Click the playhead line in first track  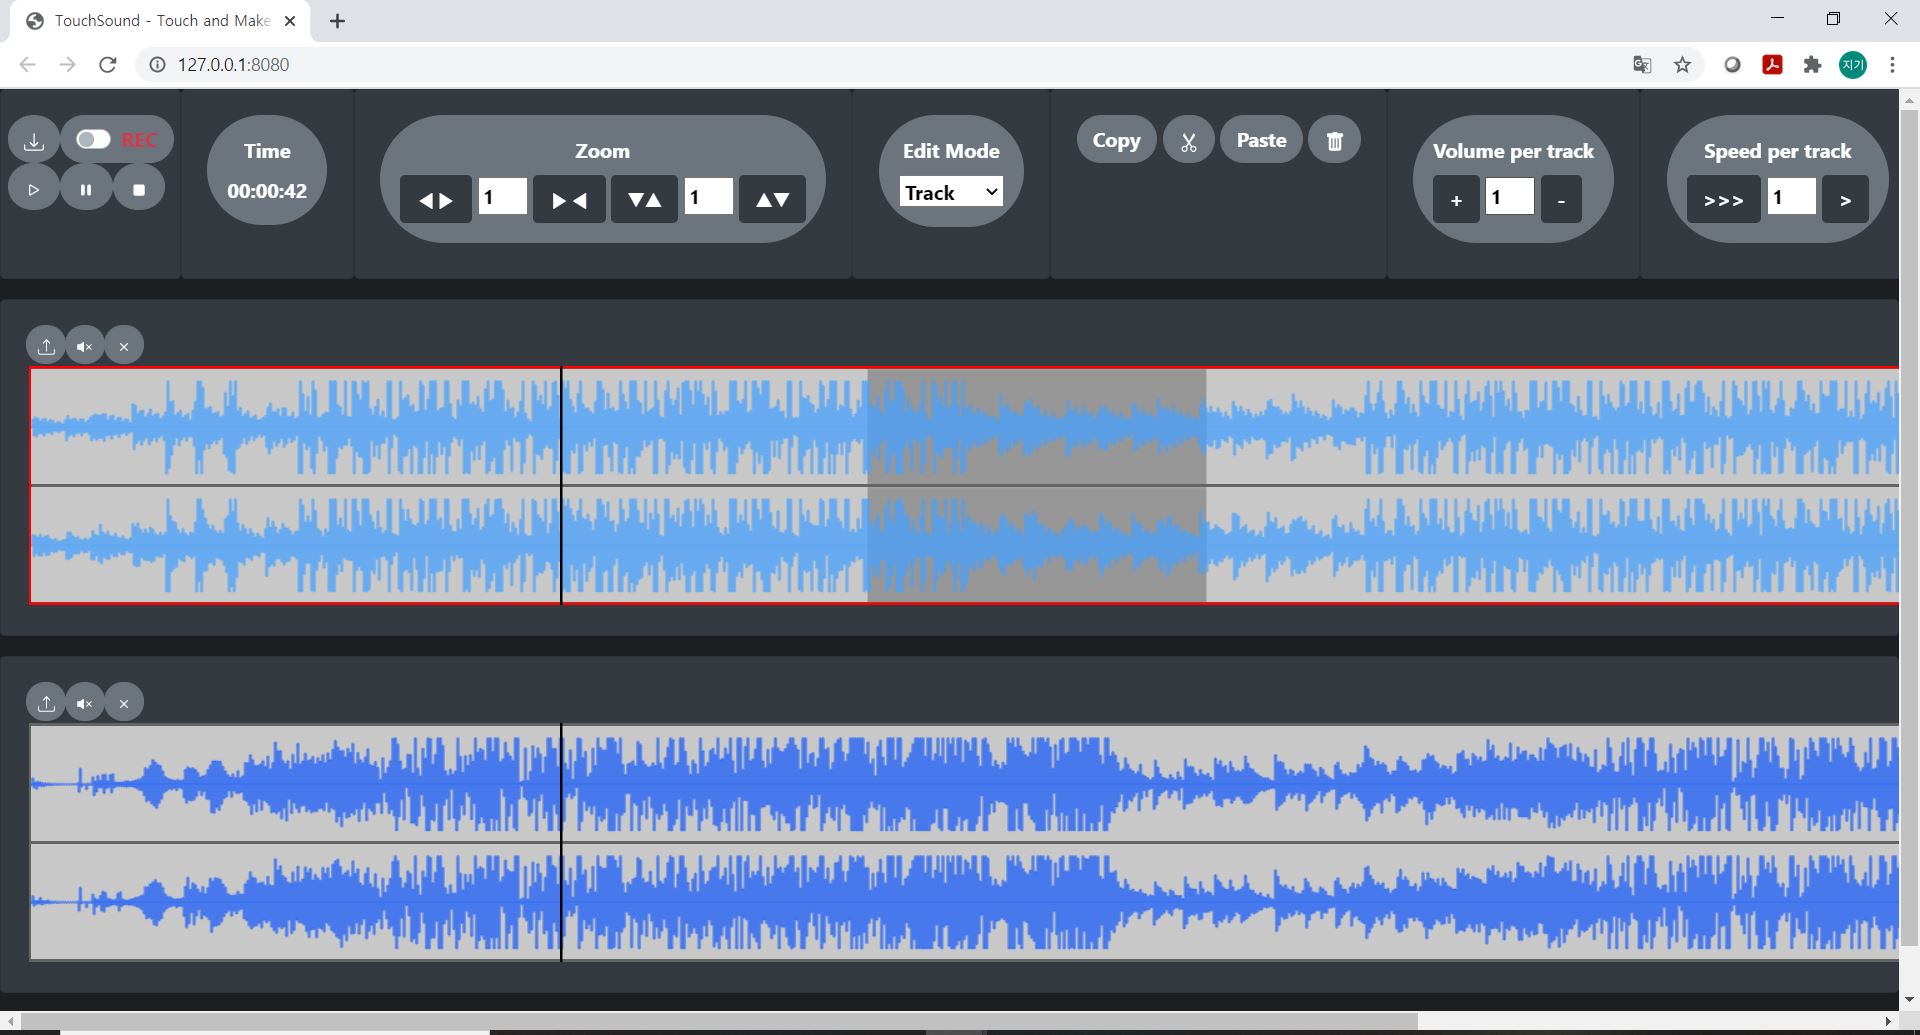561,486
